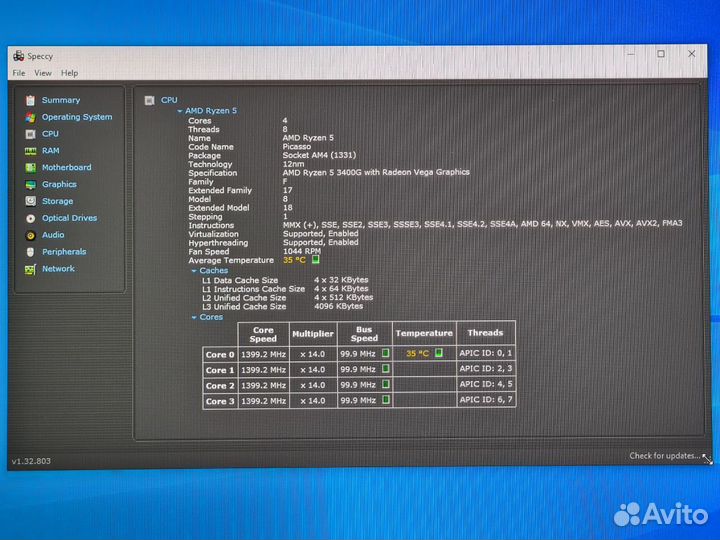Open the Graphics section label
The width and height of the screenshot is (720, 540).
(x=59, y=184)
